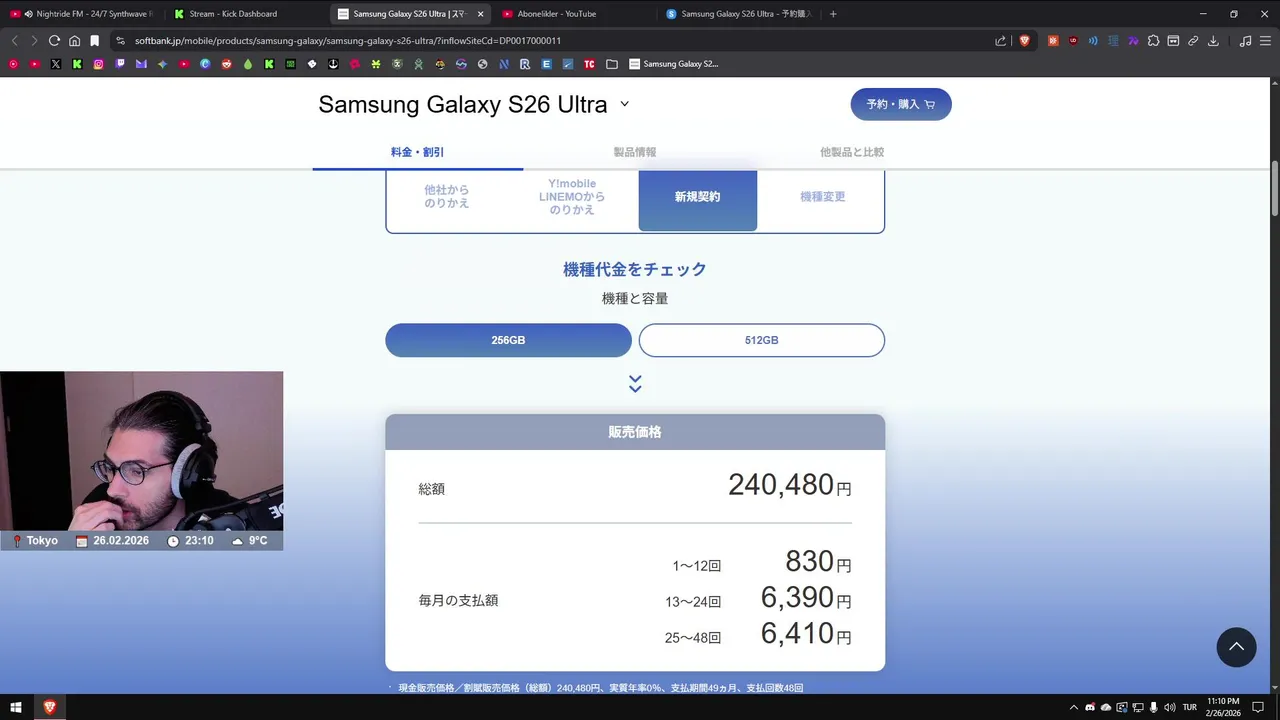1280x720 pixels.
Task: Open the Reddit bookmark icon
Action: [227, 64]
